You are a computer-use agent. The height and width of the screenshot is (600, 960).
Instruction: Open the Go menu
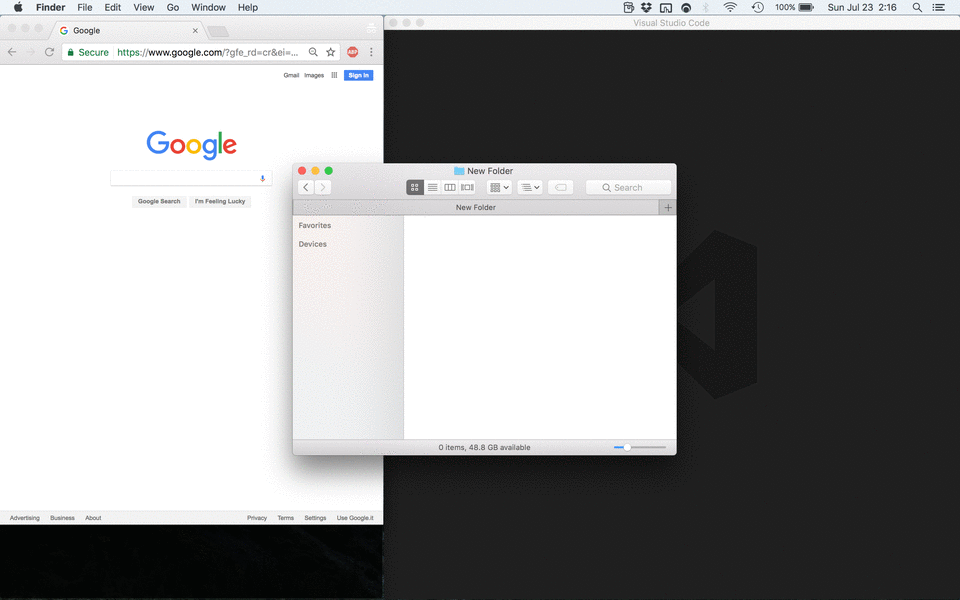[x=173, y=7]
